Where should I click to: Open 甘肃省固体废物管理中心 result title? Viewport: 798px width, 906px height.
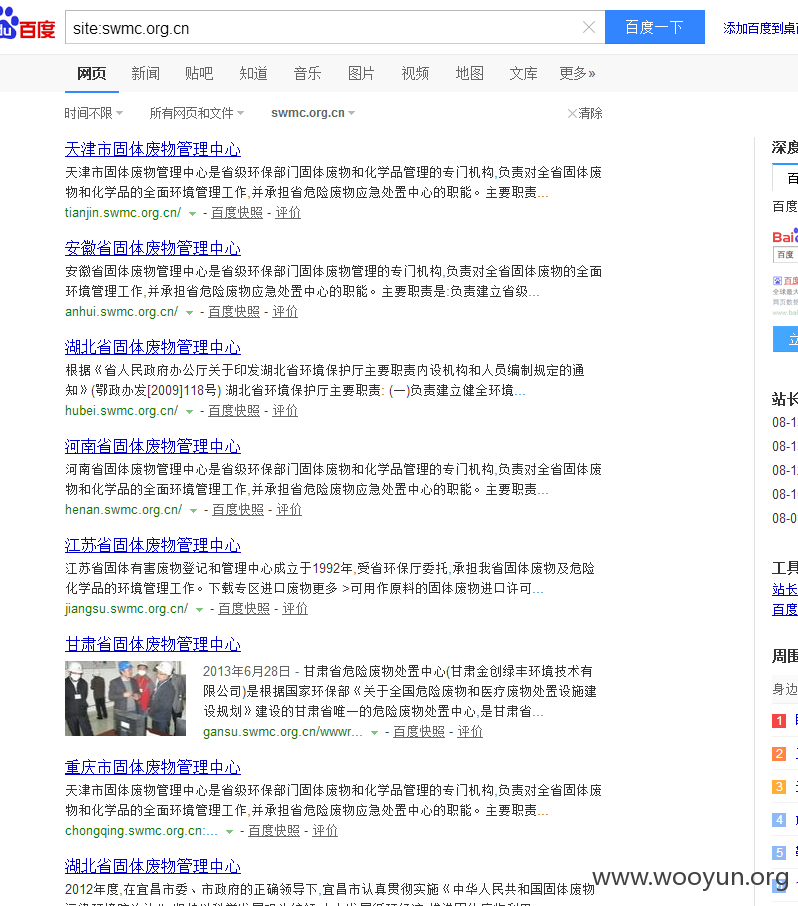point(153,644)
